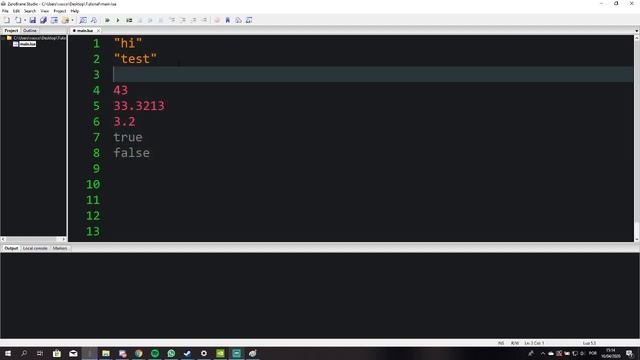The height and width of the screenshot is (360, 640).
Task: Open the editor tab list dropdown arrow
Action: pyautogui.click(x=636, y=31)
